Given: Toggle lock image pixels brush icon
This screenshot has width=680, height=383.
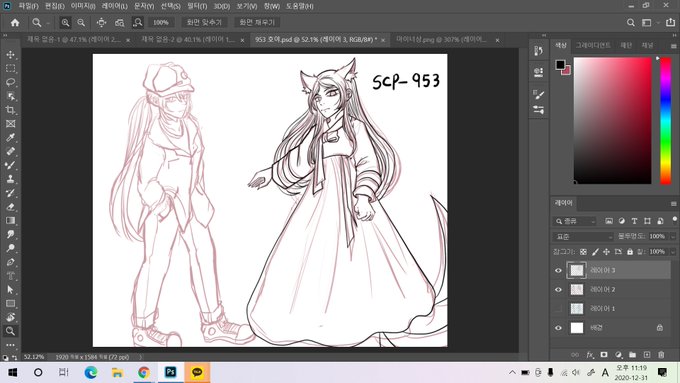Looking at the screenshot, I should coord(595,252).
